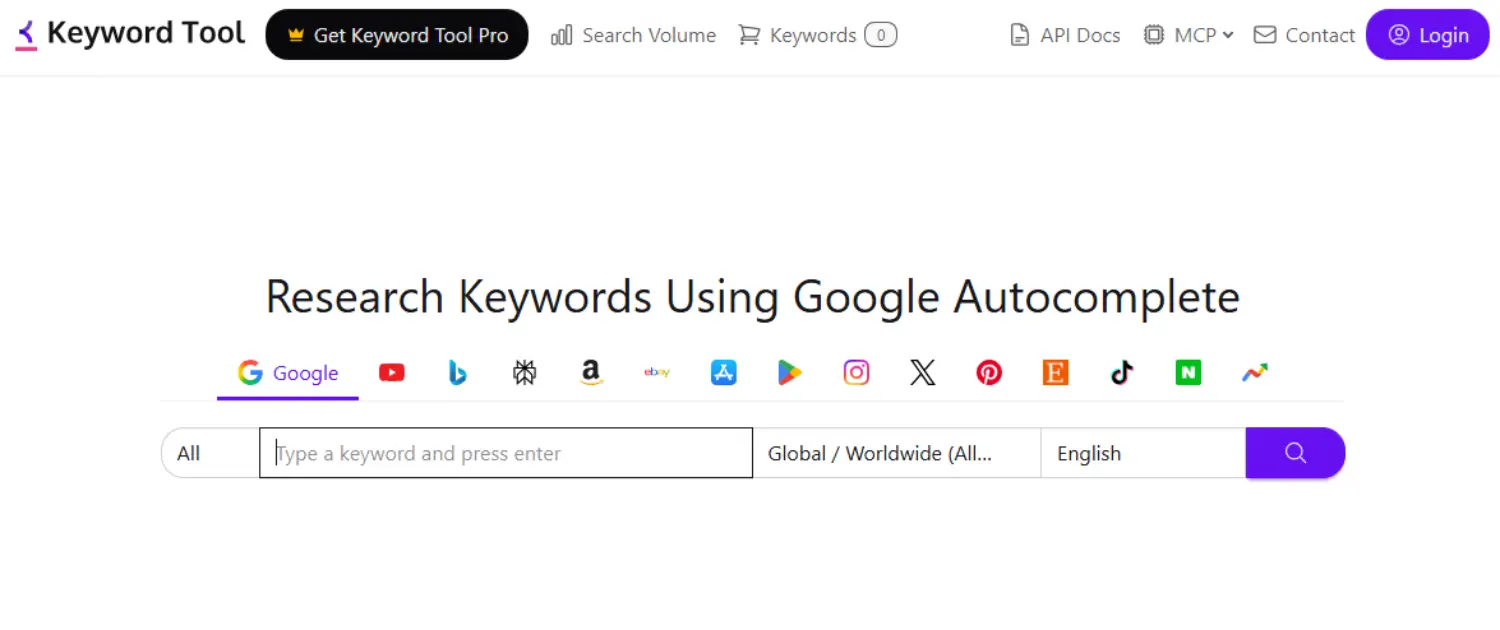Open the English language dropdown

pyautogui.click(x=1143, y=453)
